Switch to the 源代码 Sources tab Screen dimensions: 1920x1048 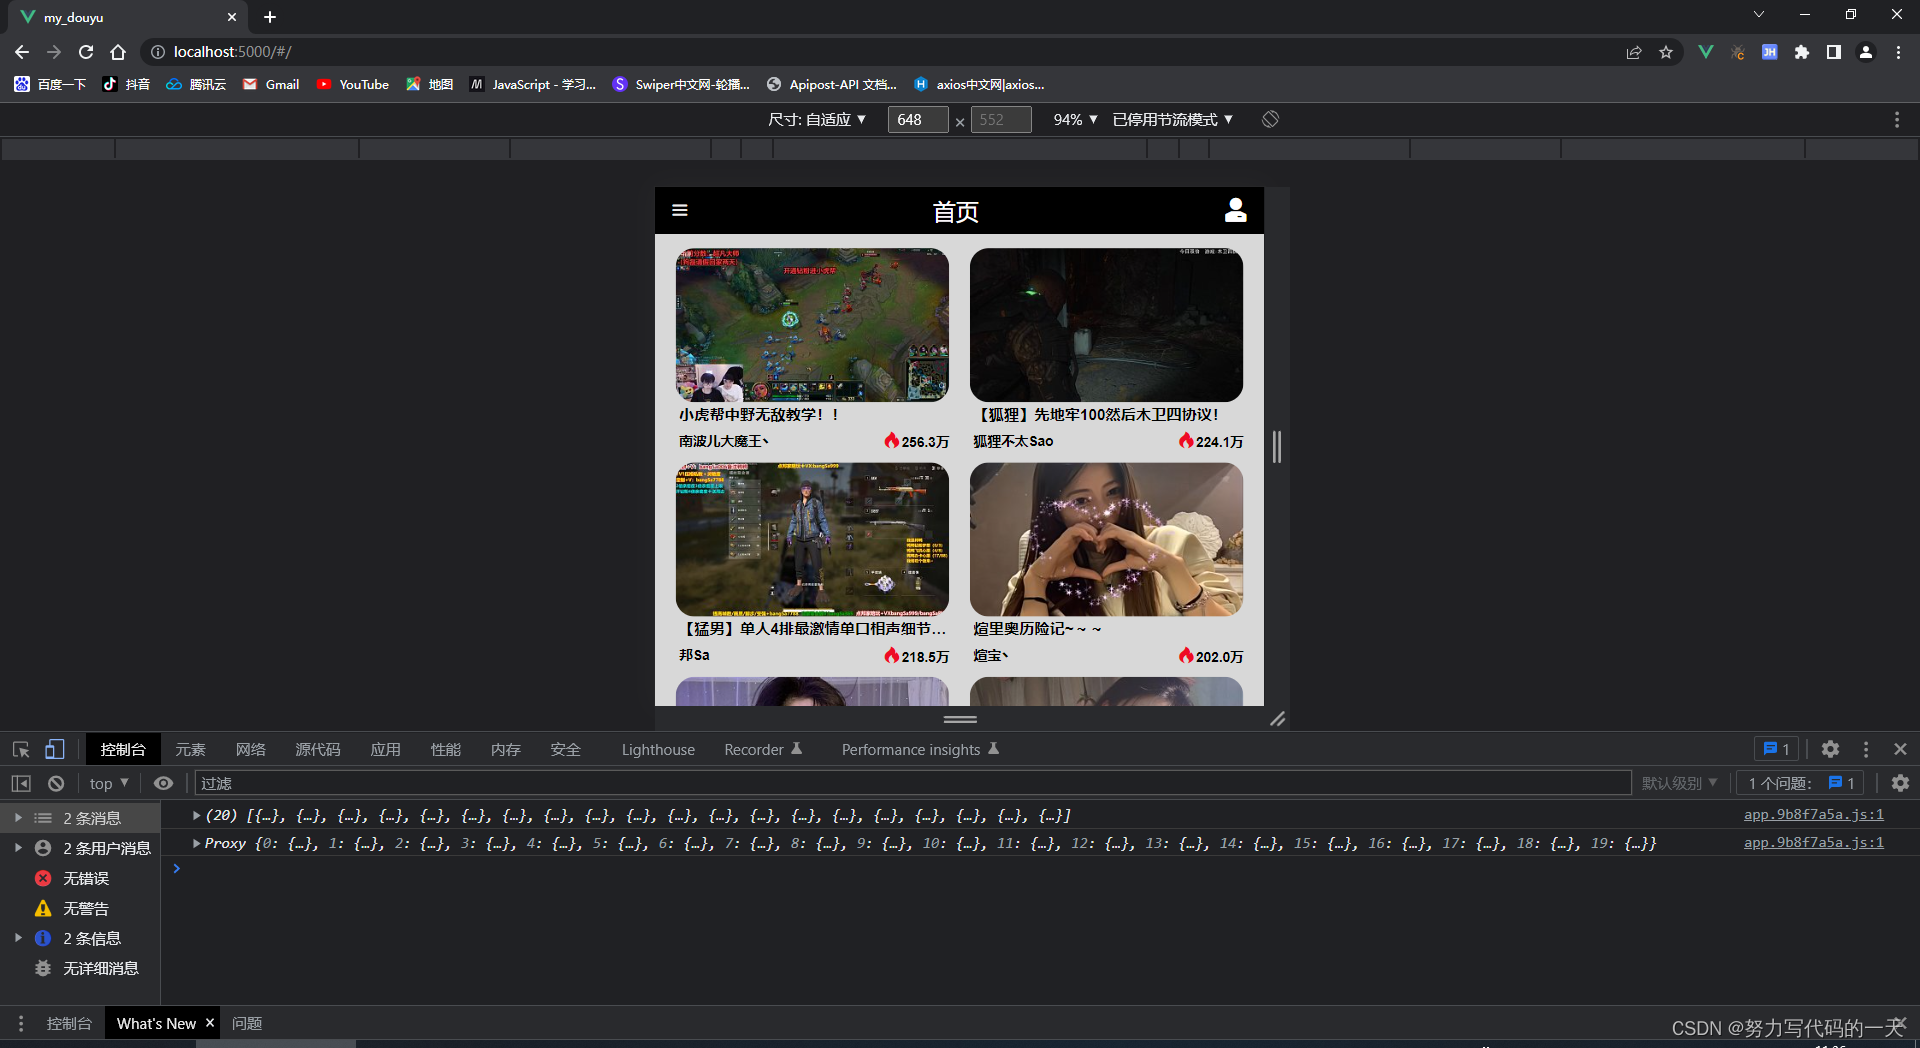point(318,749)
